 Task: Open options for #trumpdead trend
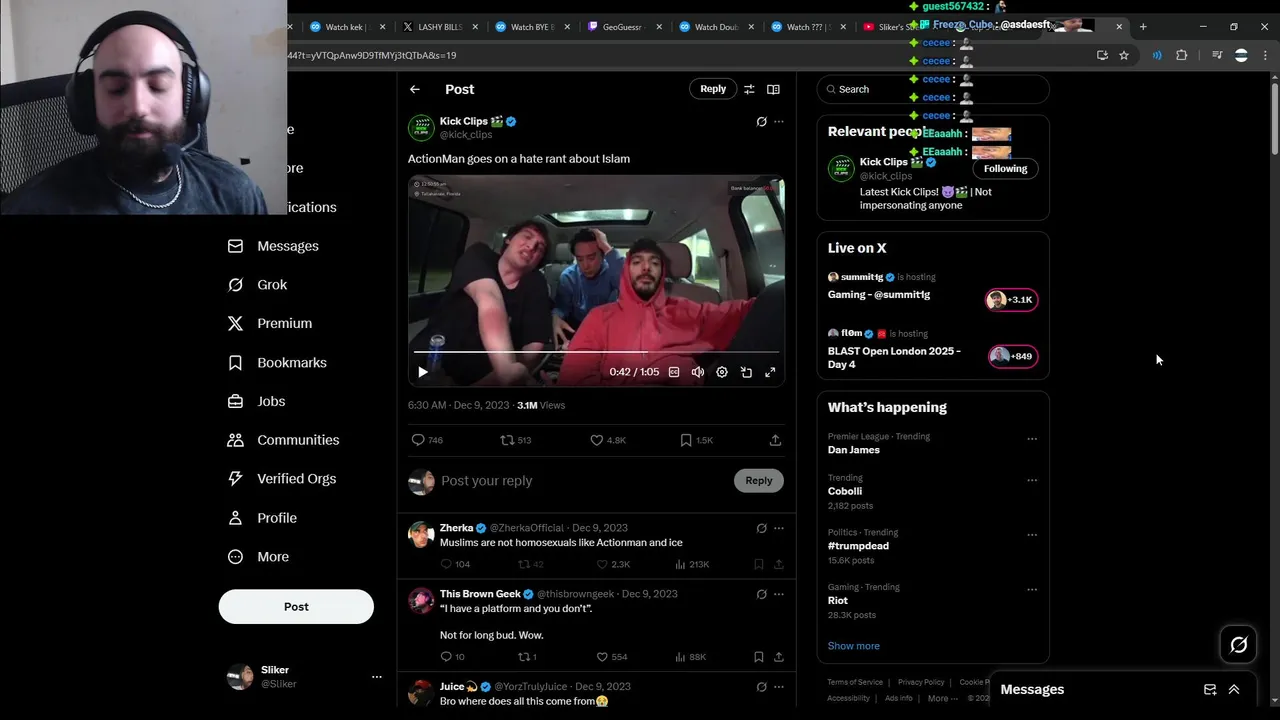[x=1032, y=535]
